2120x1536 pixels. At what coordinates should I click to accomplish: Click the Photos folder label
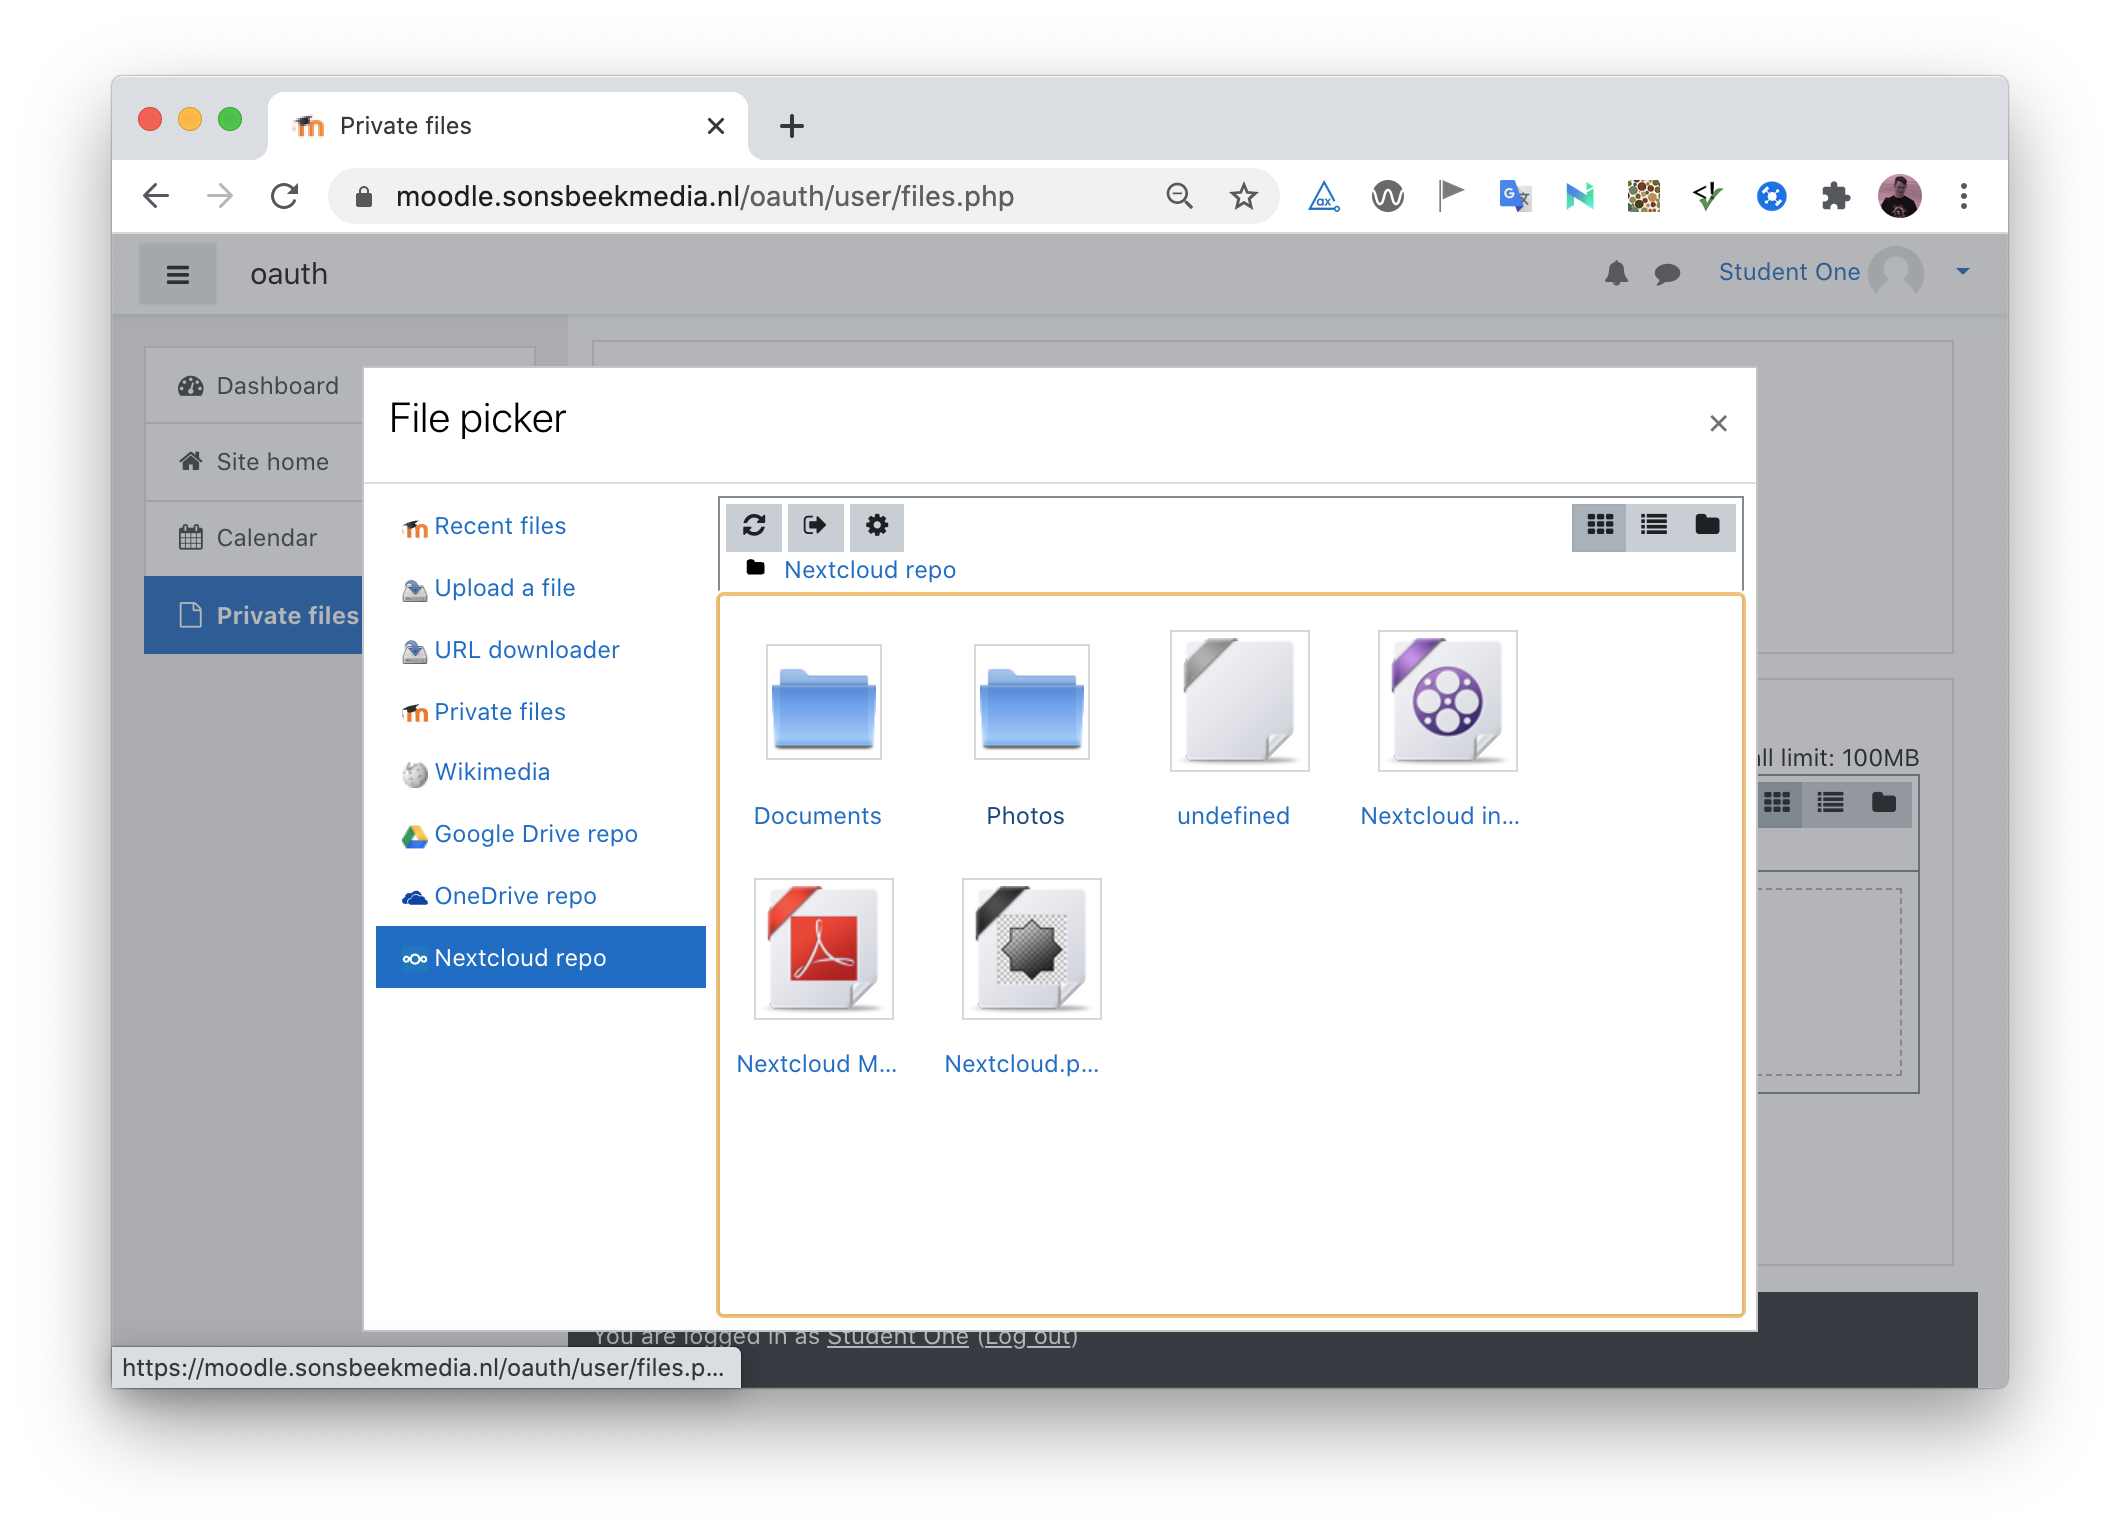[x=1025, y=816]
